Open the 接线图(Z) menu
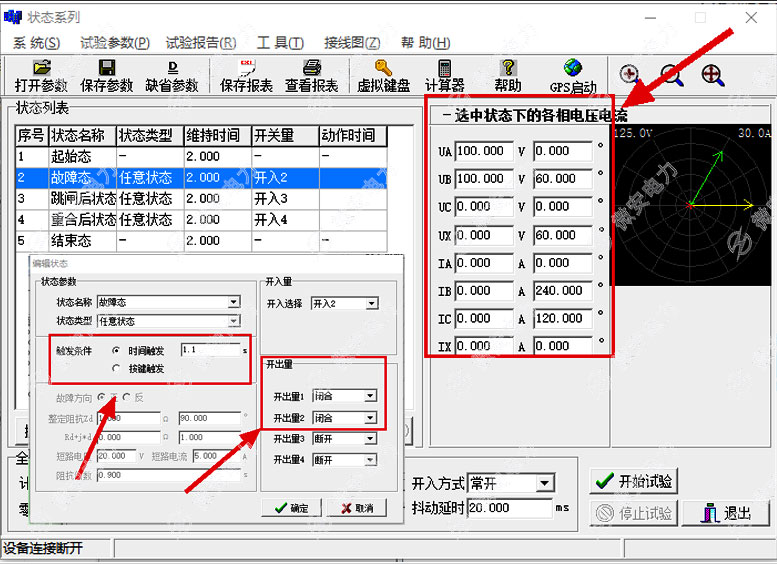 (351, 43)
